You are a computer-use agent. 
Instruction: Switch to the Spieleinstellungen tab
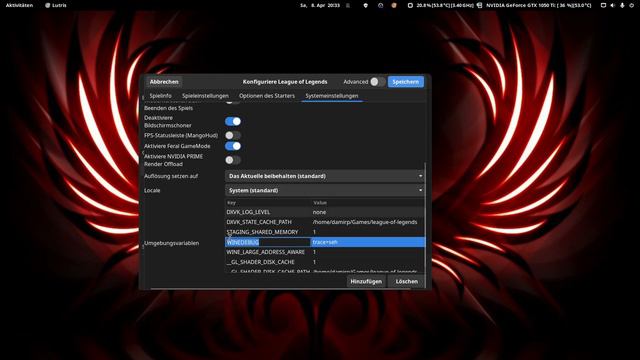point(205,96)
